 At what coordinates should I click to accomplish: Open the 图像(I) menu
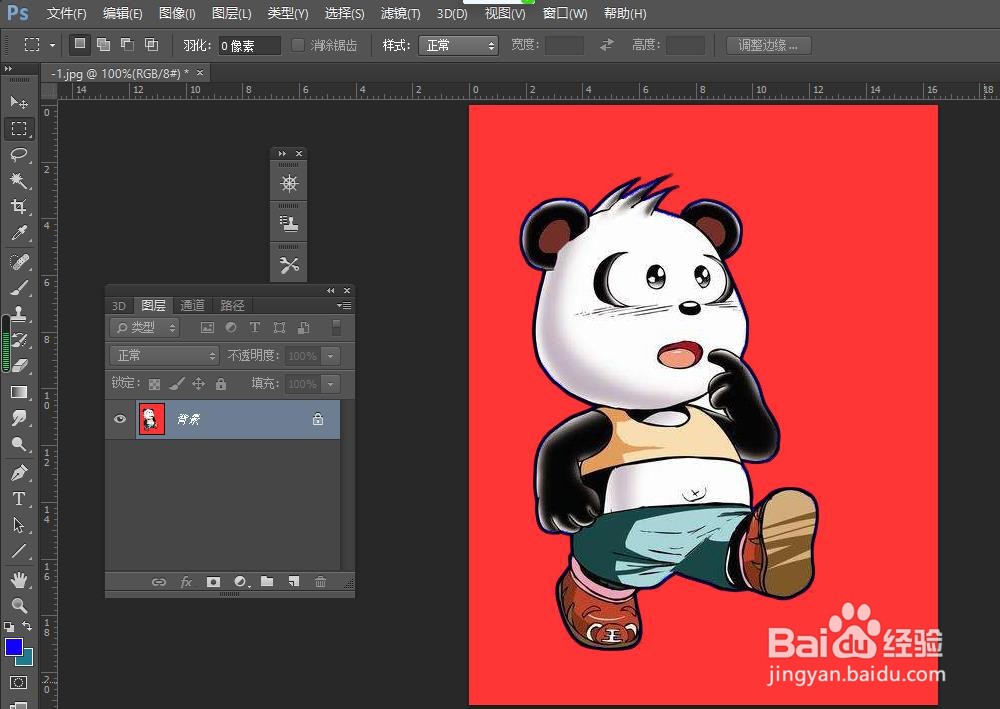coord(177,13)
